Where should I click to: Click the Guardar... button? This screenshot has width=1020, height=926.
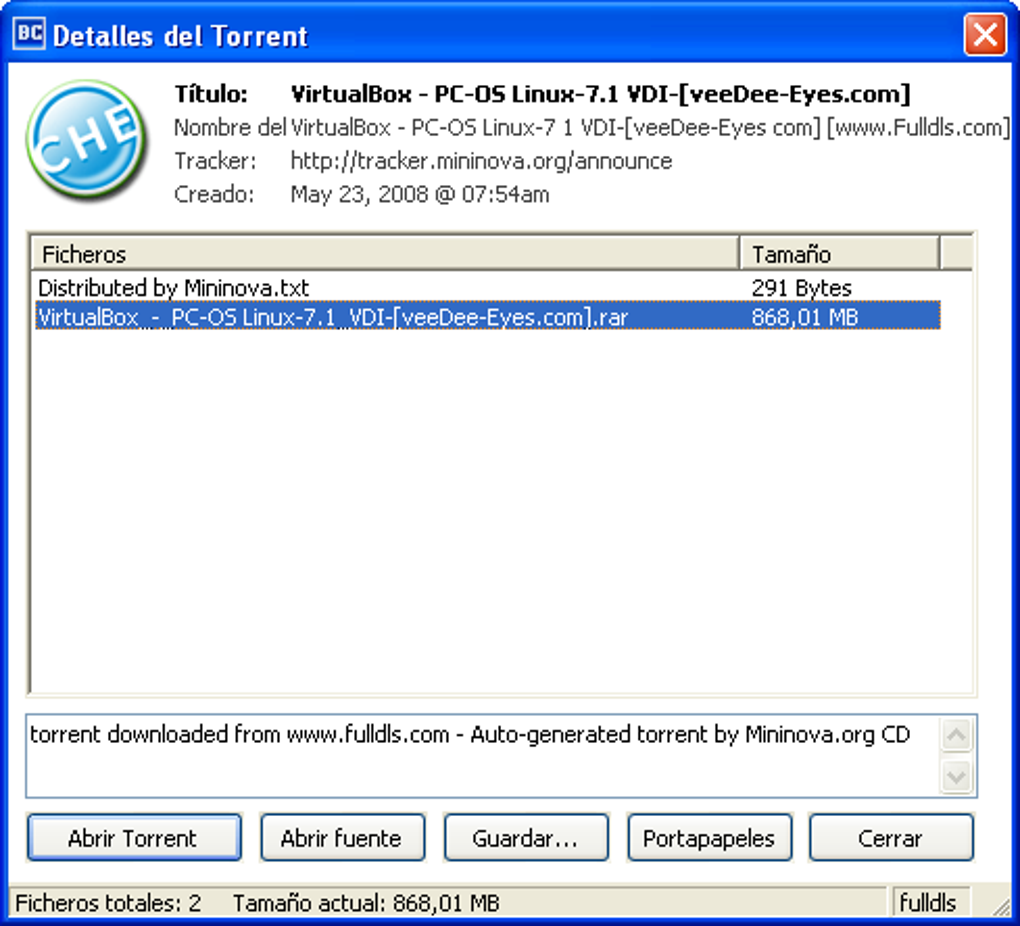[526, 837]
